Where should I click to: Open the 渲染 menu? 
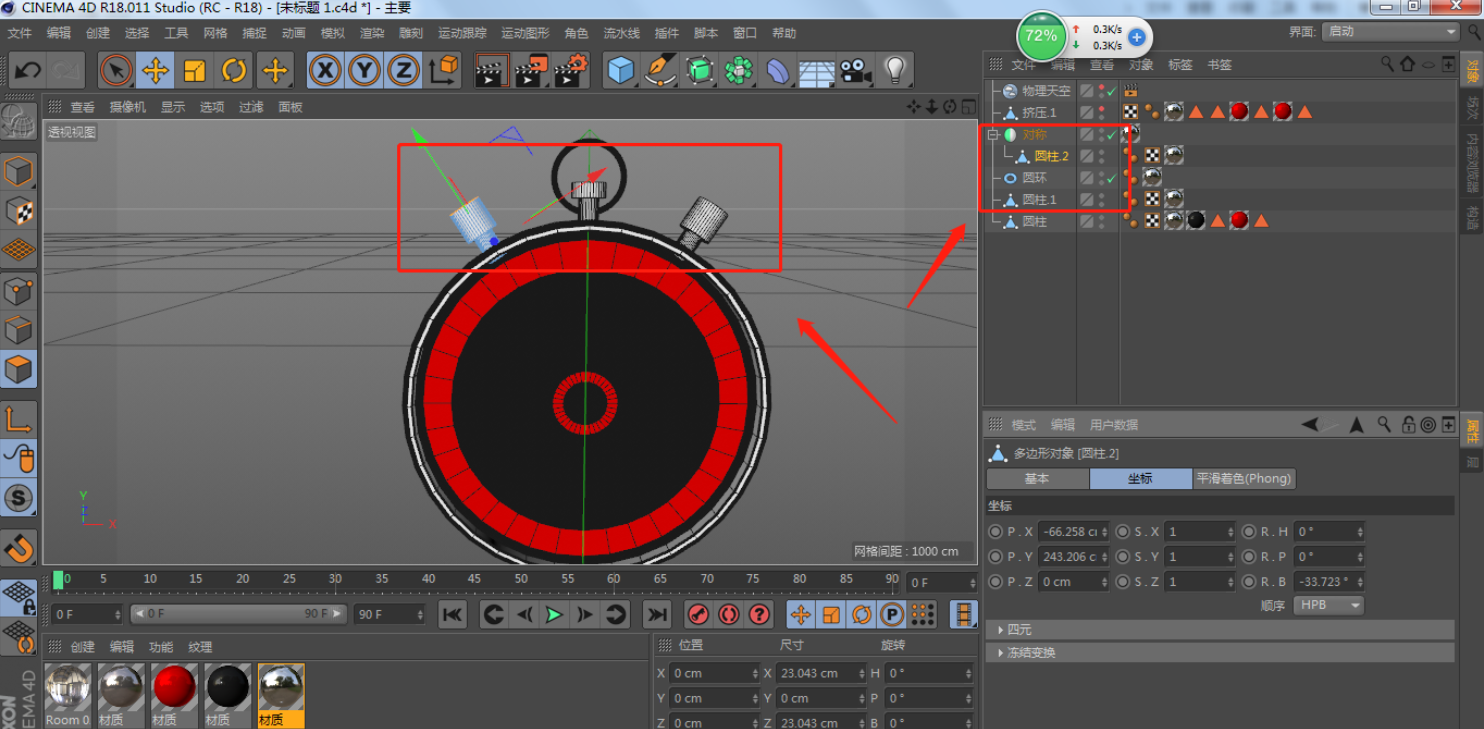[x=372, y=33]
